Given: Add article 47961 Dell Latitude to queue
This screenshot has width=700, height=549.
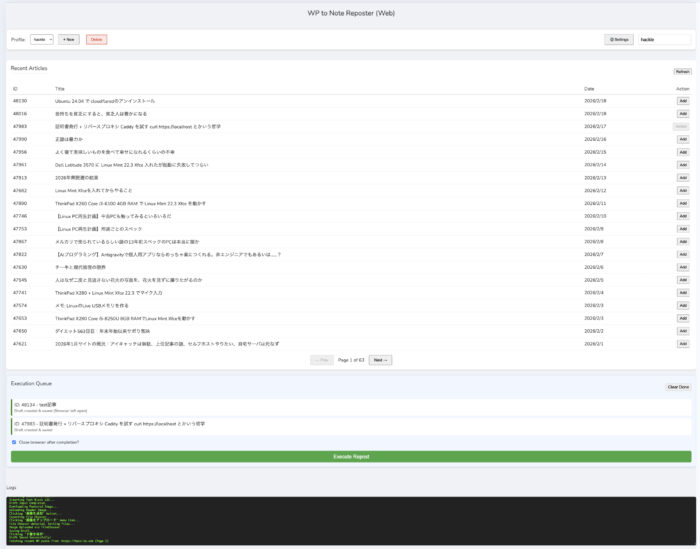Looking at the screenshot, I should [x=682, y=165].
